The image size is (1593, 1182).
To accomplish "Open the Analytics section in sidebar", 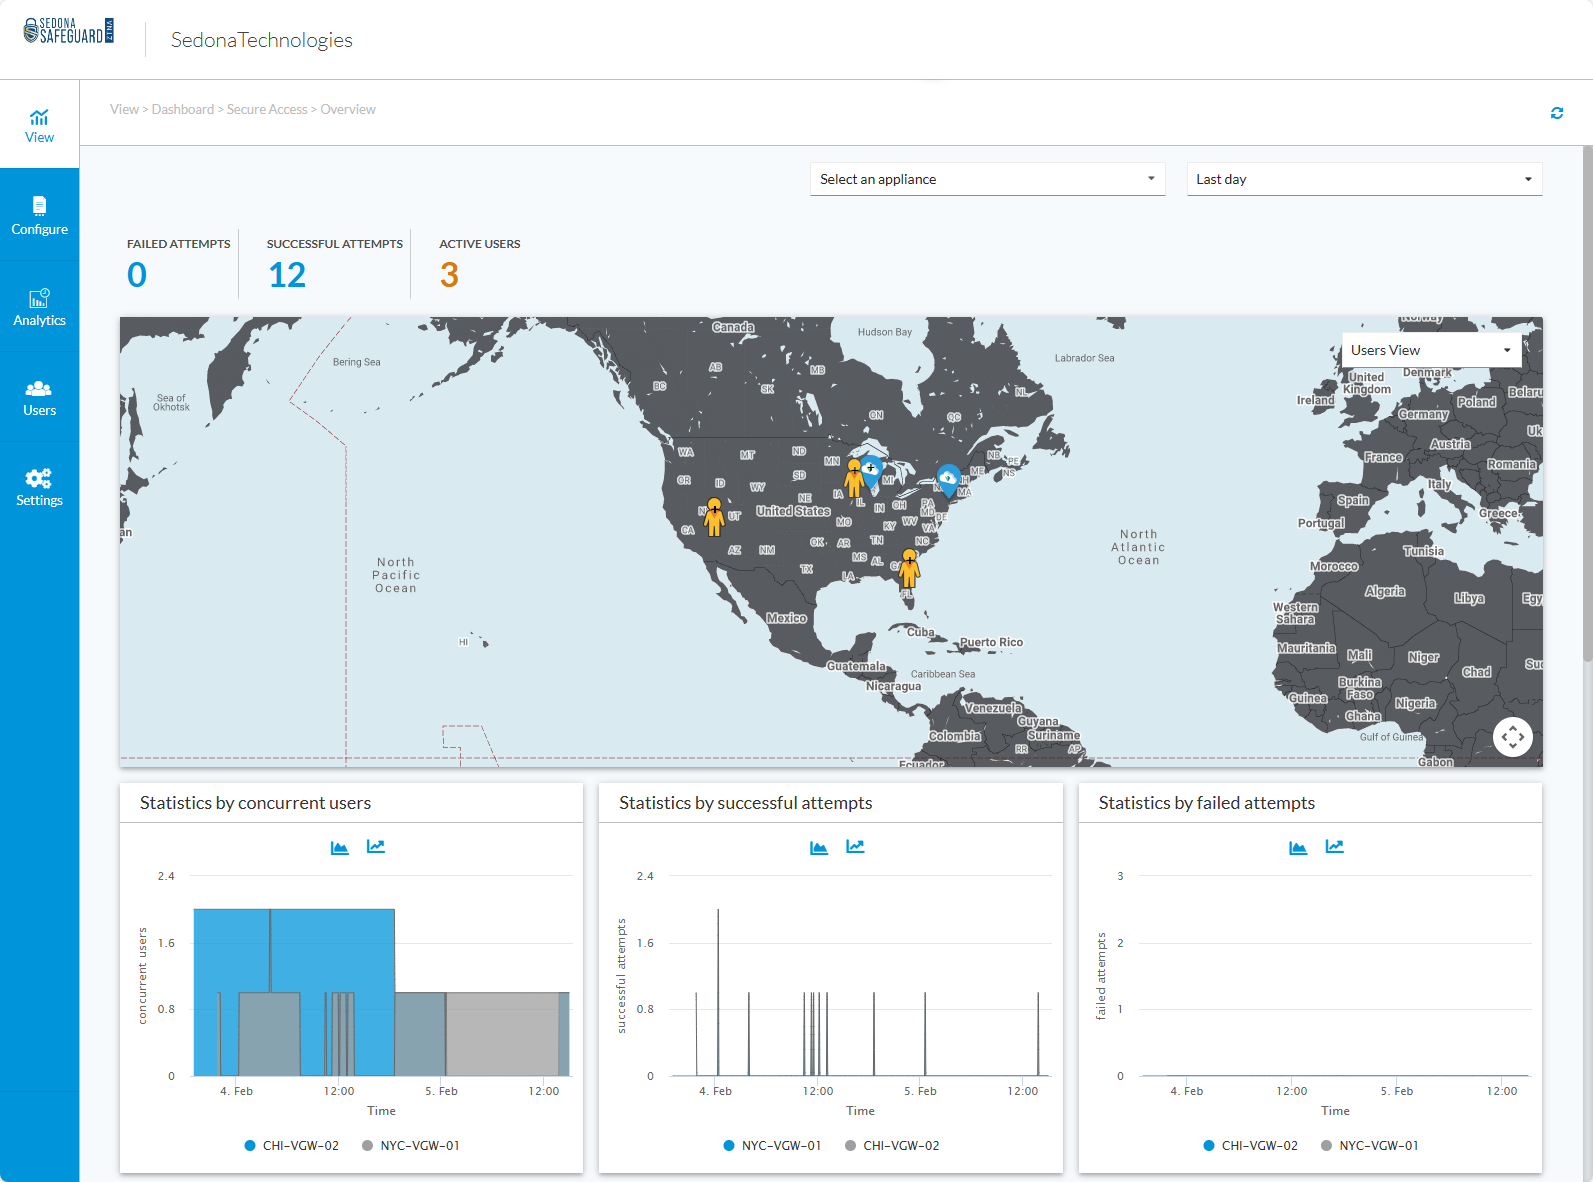I will 39,307.
